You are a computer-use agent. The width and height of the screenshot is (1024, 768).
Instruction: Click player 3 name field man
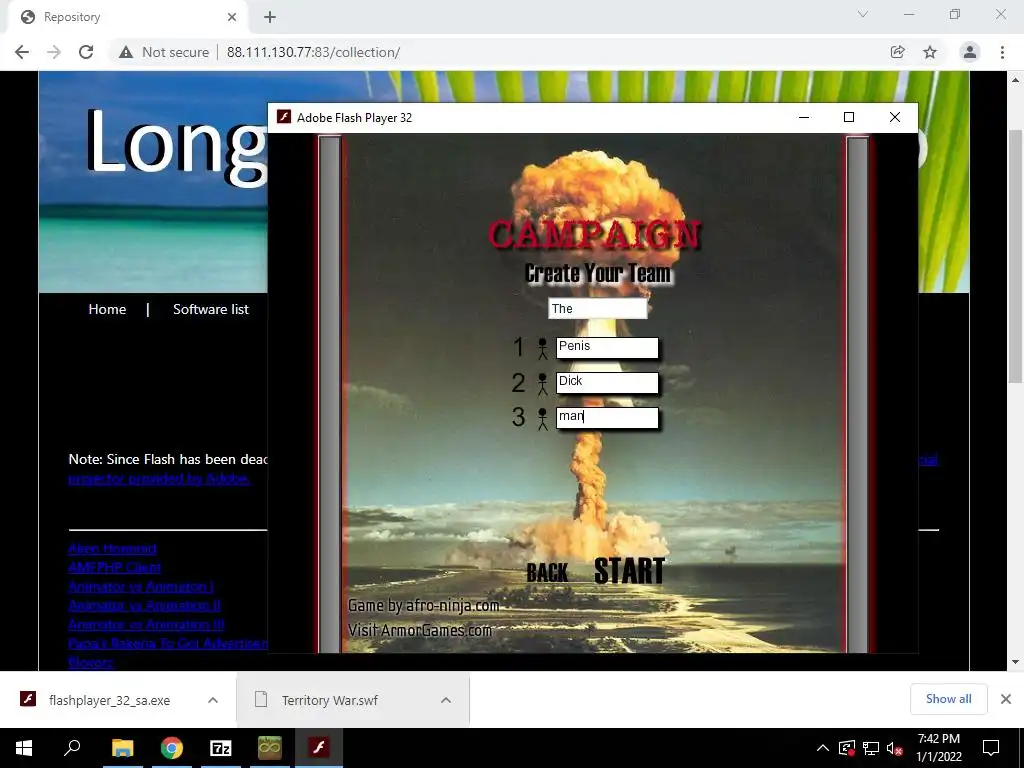[607, 418]
